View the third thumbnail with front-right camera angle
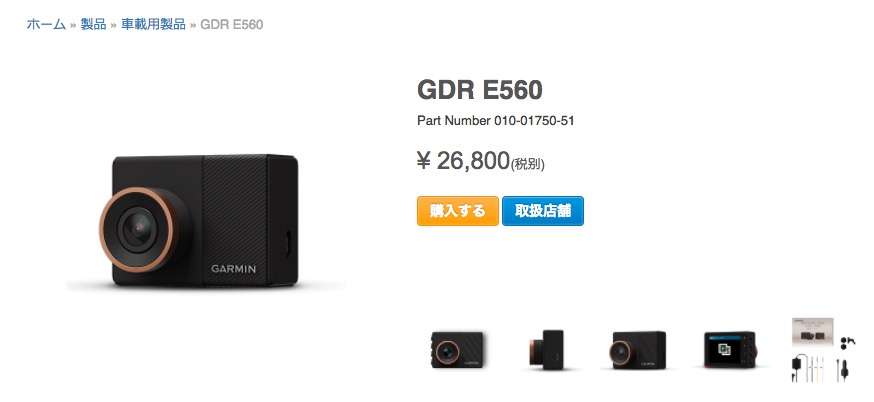Viewport: 874px width, 402px height. [x=638, y=350]
